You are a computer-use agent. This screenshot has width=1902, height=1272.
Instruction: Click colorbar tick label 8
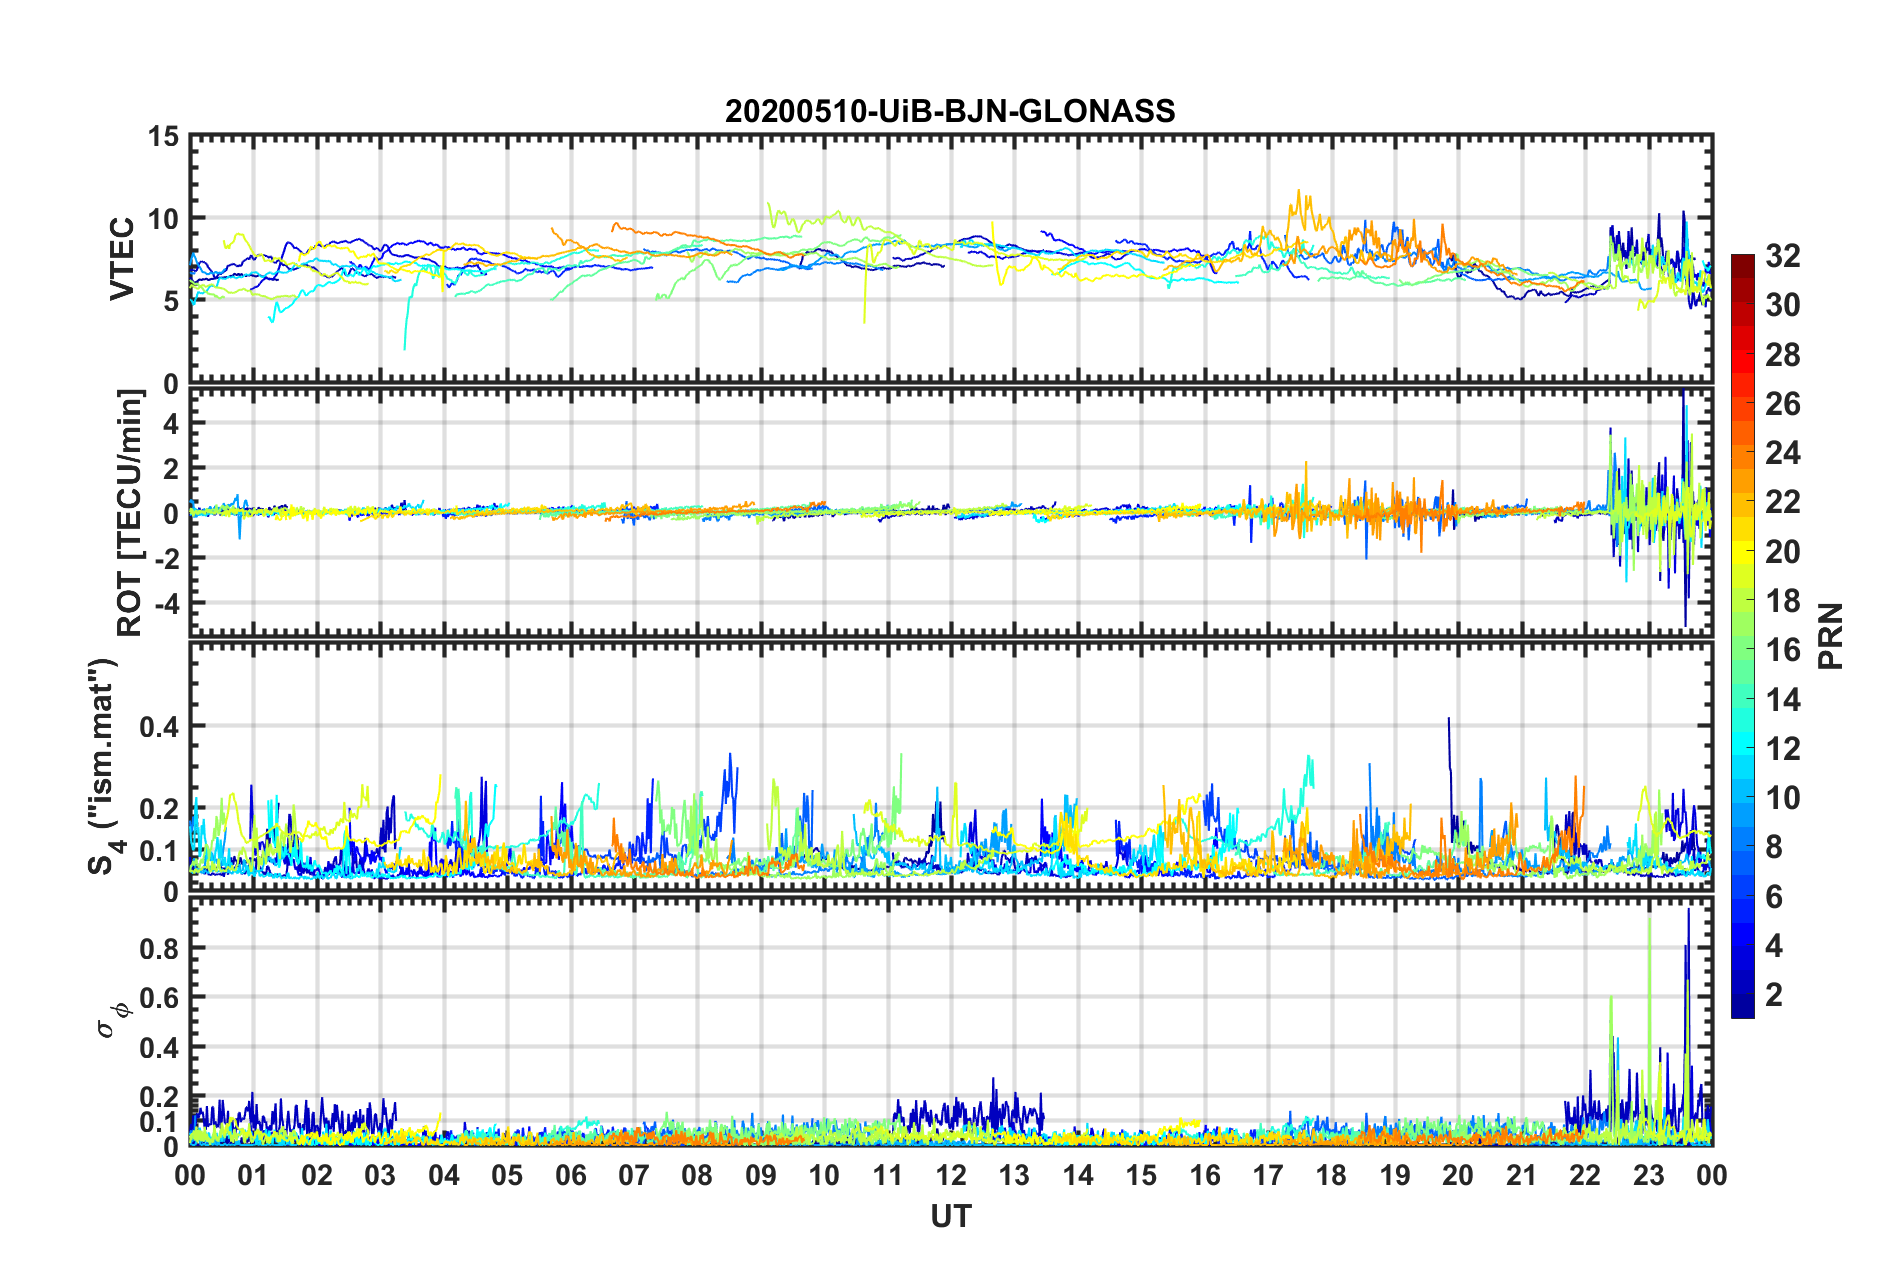[x=1774, y=847]
